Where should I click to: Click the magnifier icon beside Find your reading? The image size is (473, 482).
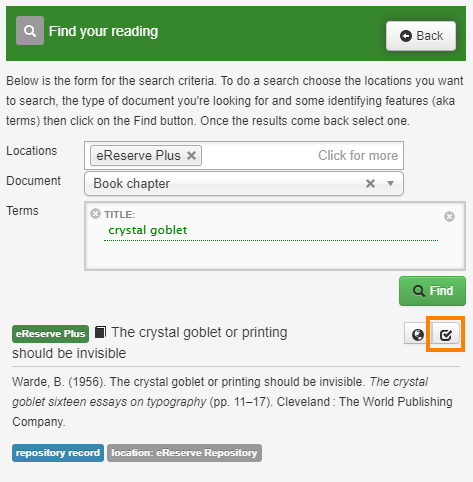(30, 31)
